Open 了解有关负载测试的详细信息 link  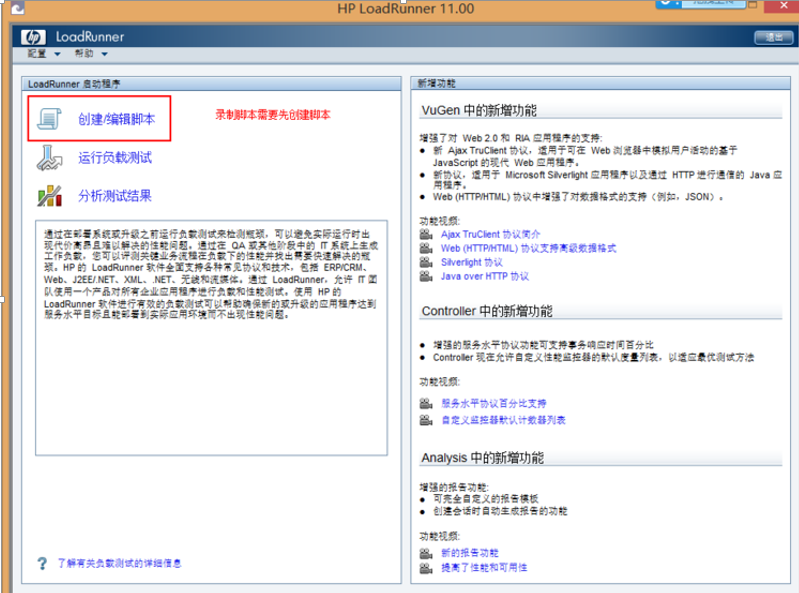point(119,563)
